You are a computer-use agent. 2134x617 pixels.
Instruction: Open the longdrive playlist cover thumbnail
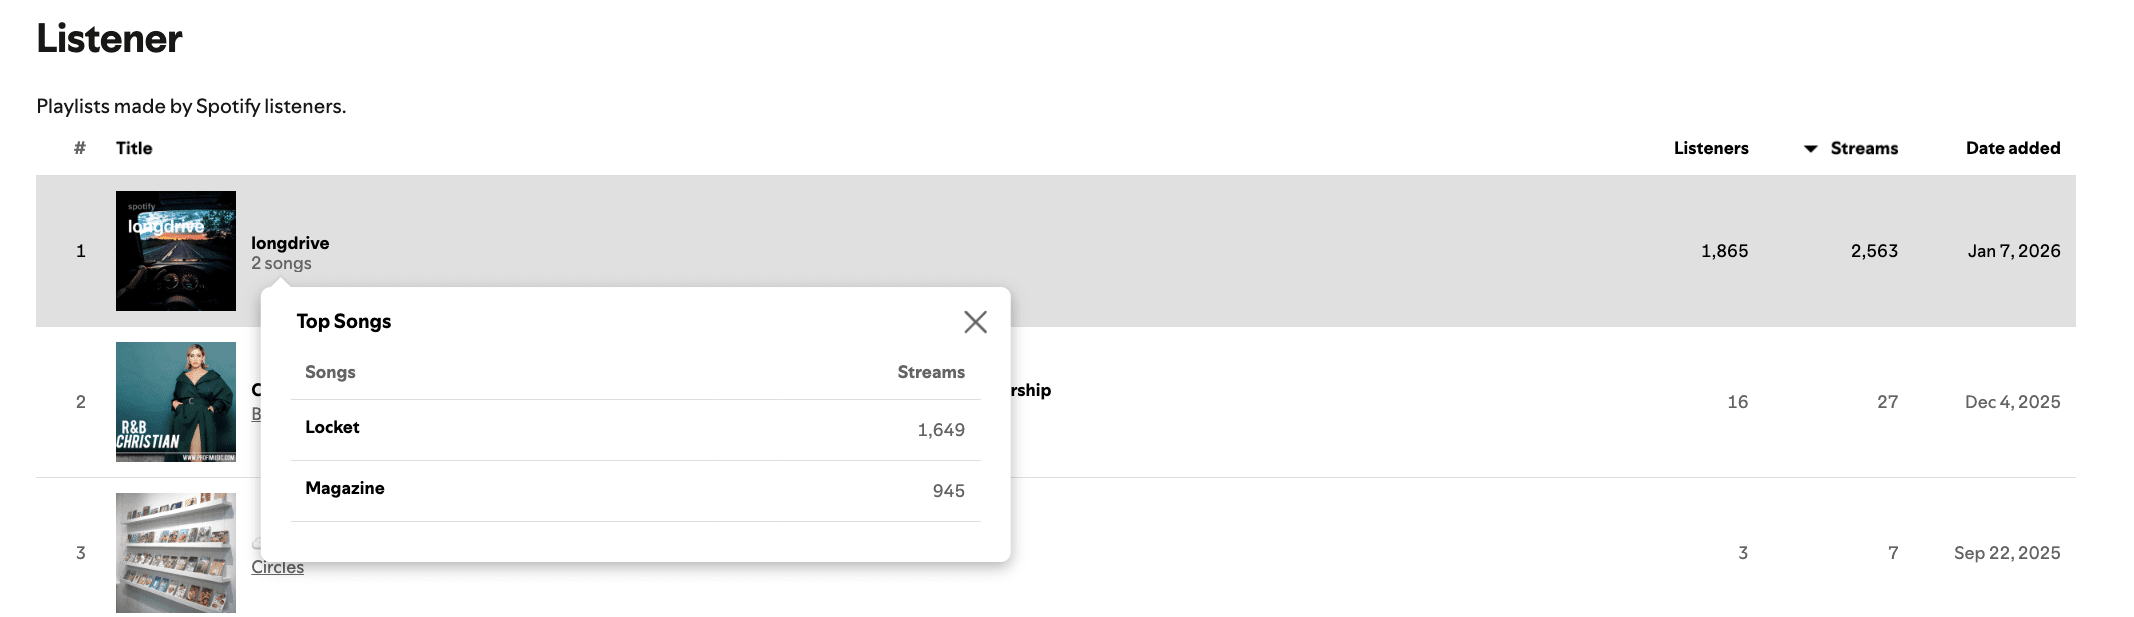pyautogui.click(x=176, y=251)
